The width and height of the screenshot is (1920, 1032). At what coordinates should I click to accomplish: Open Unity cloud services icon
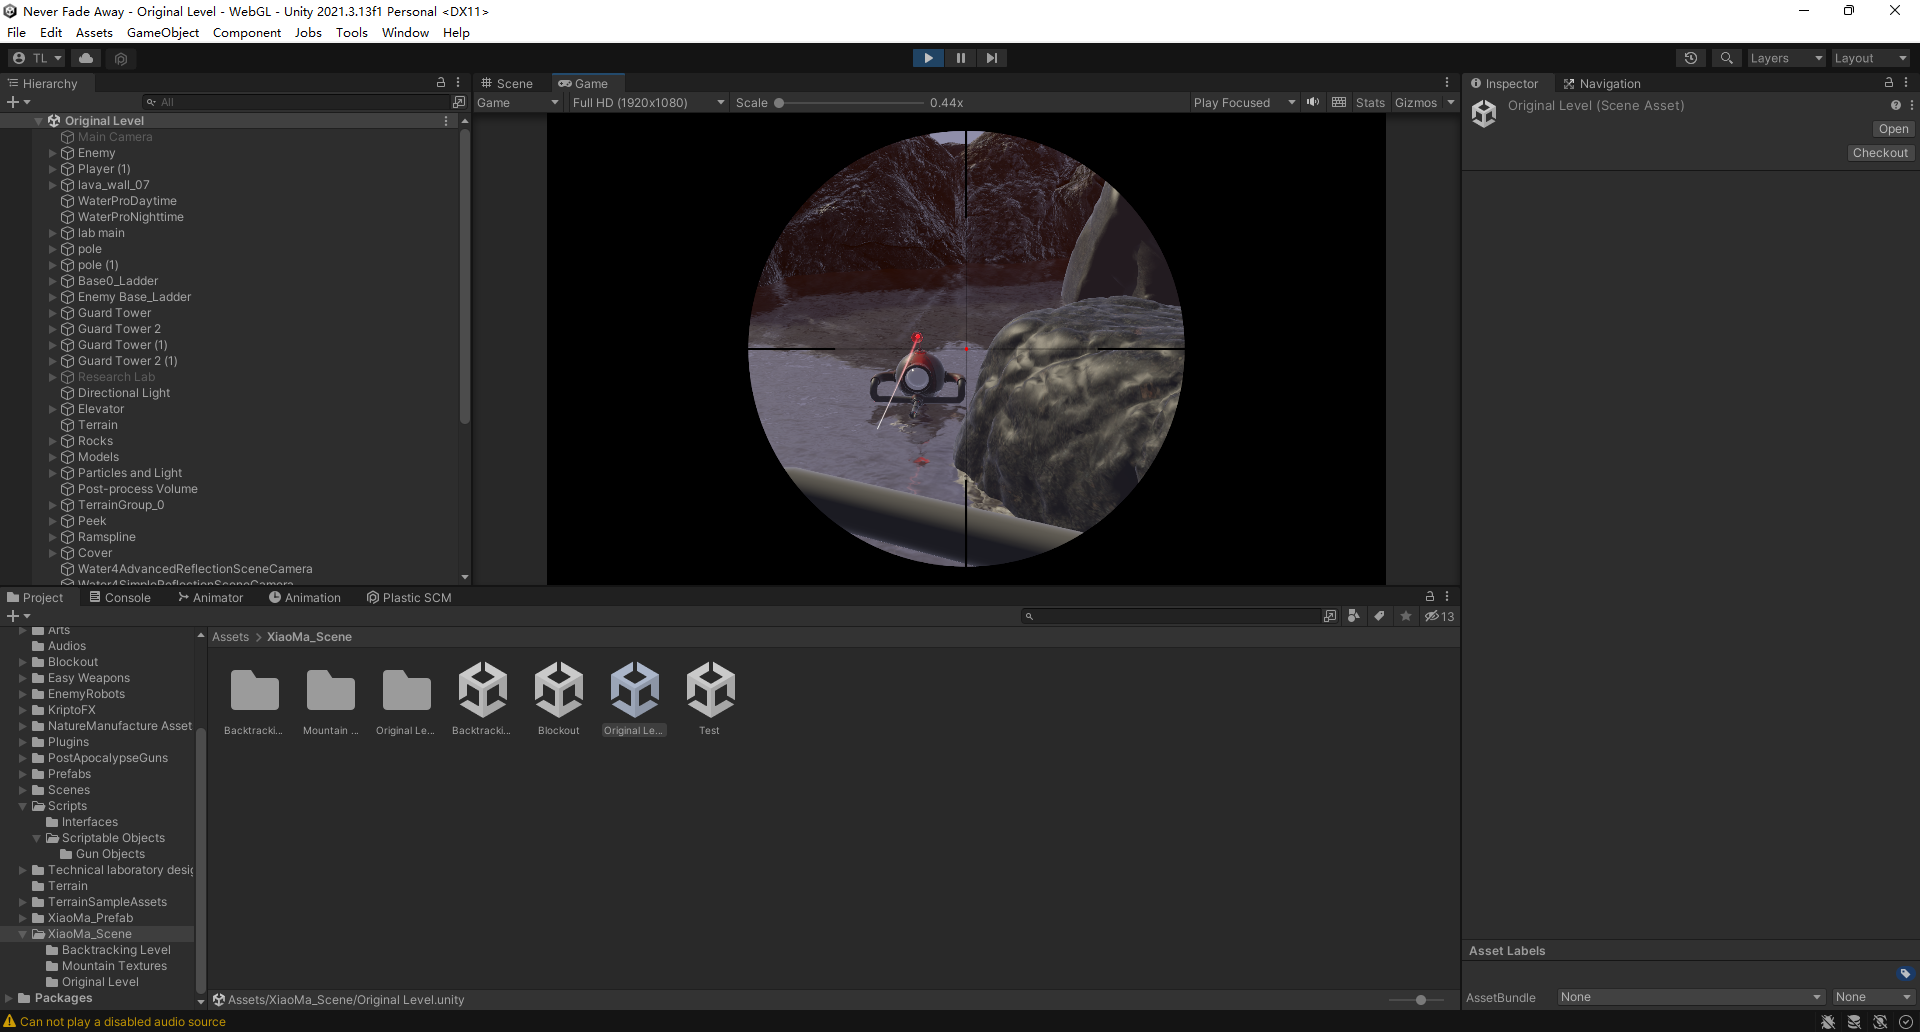(x=86, y=58)
